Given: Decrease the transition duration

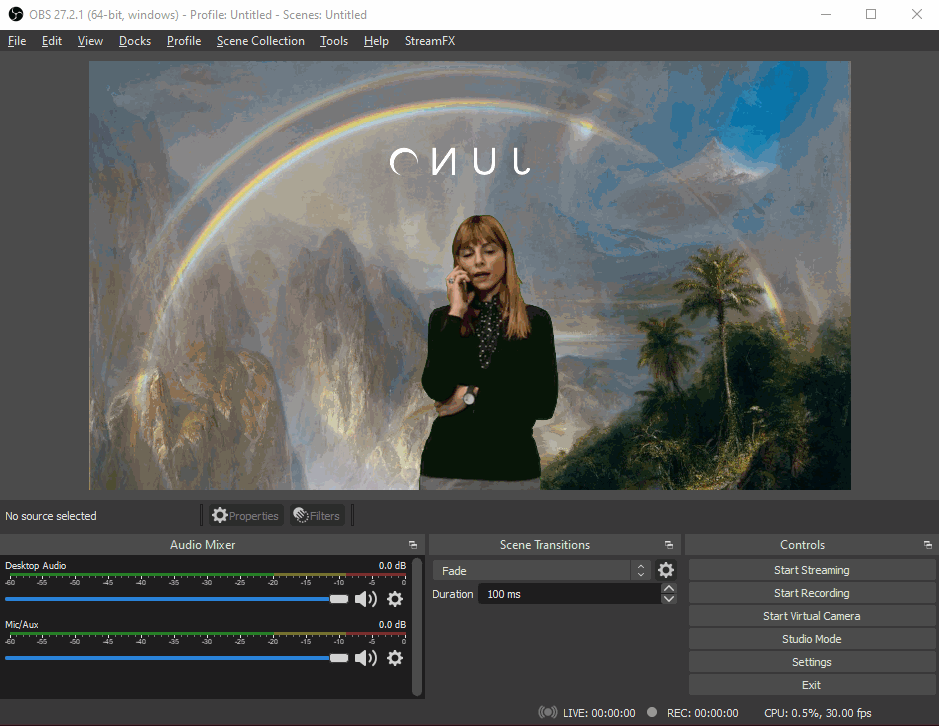Looking at the screenshot, I should pyautogui.click(x=669, y=598).
